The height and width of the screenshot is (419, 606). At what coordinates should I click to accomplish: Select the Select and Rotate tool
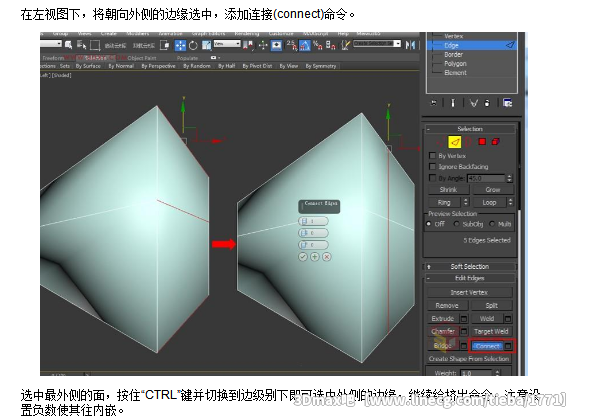pyautogui.click(x=193, y=46)
